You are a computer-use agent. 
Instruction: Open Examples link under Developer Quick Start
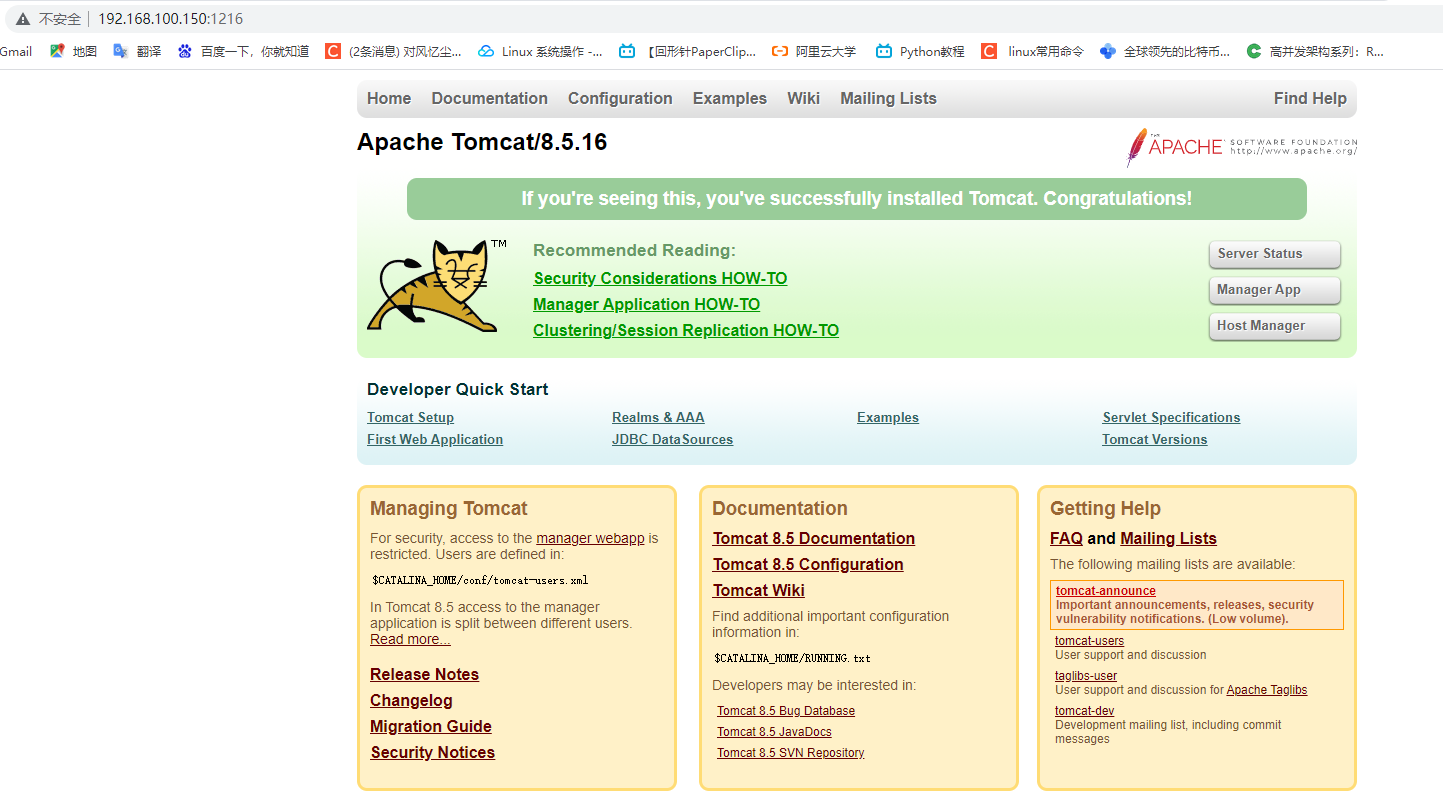[x=888, y=418]
